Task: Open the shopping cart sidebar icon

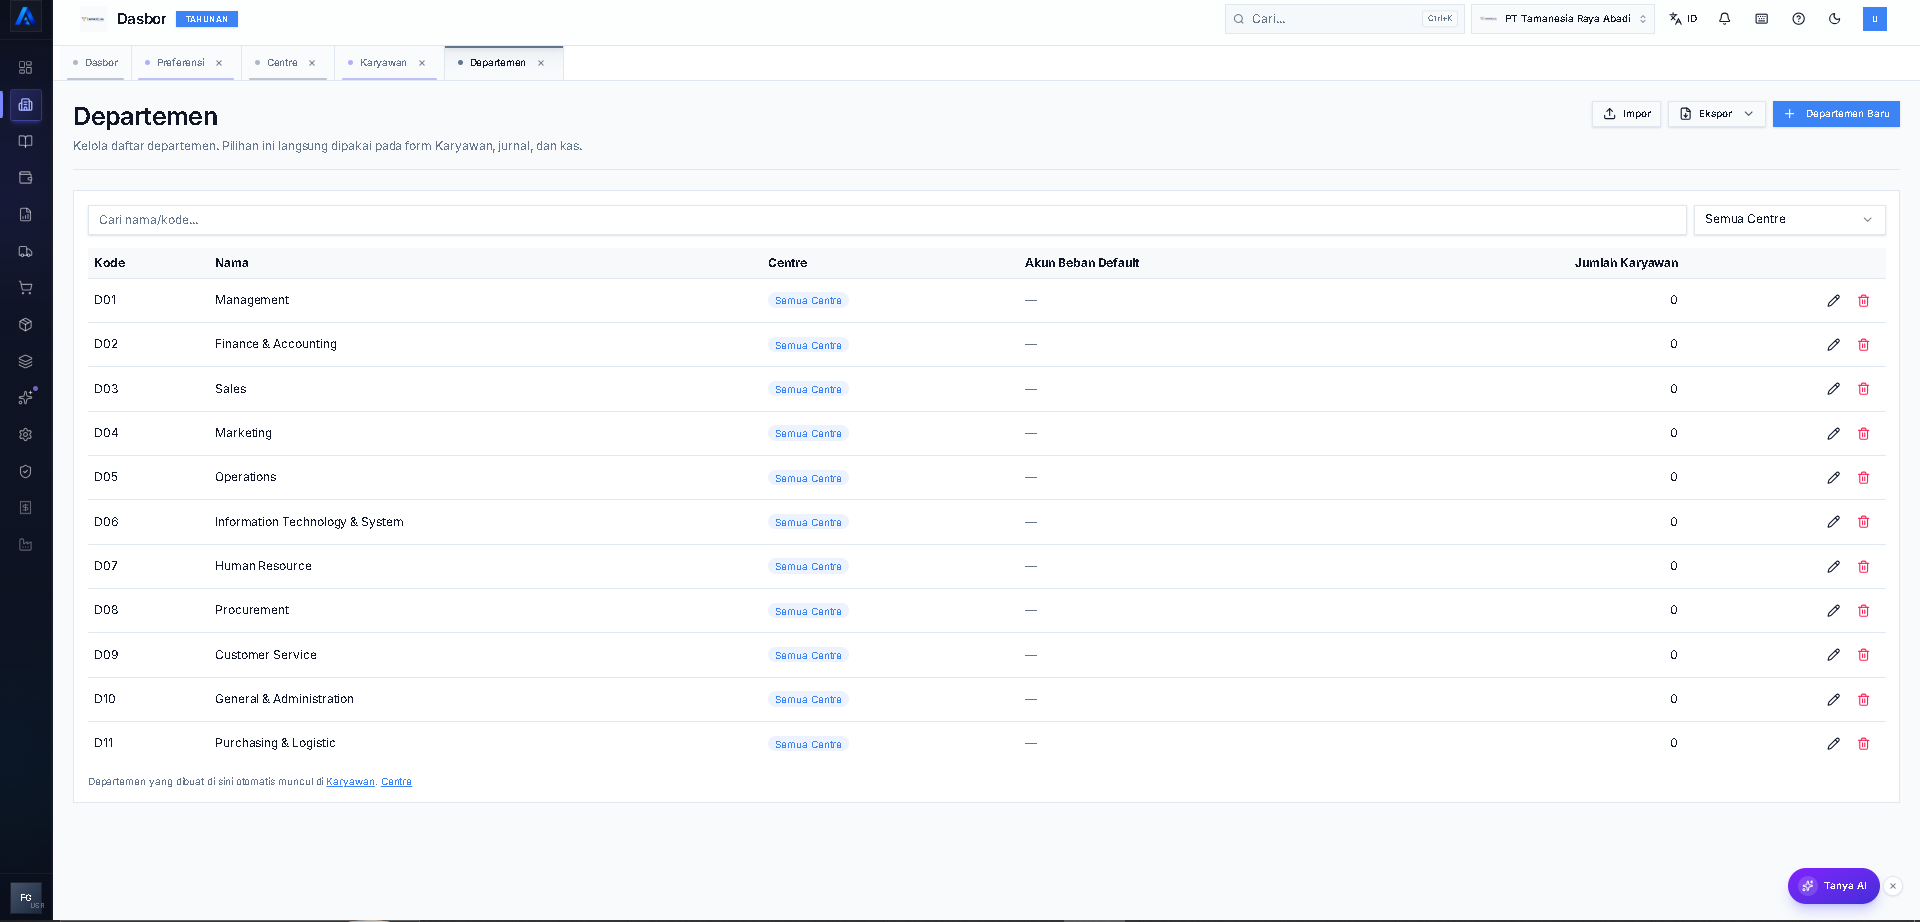Action: 26,288
